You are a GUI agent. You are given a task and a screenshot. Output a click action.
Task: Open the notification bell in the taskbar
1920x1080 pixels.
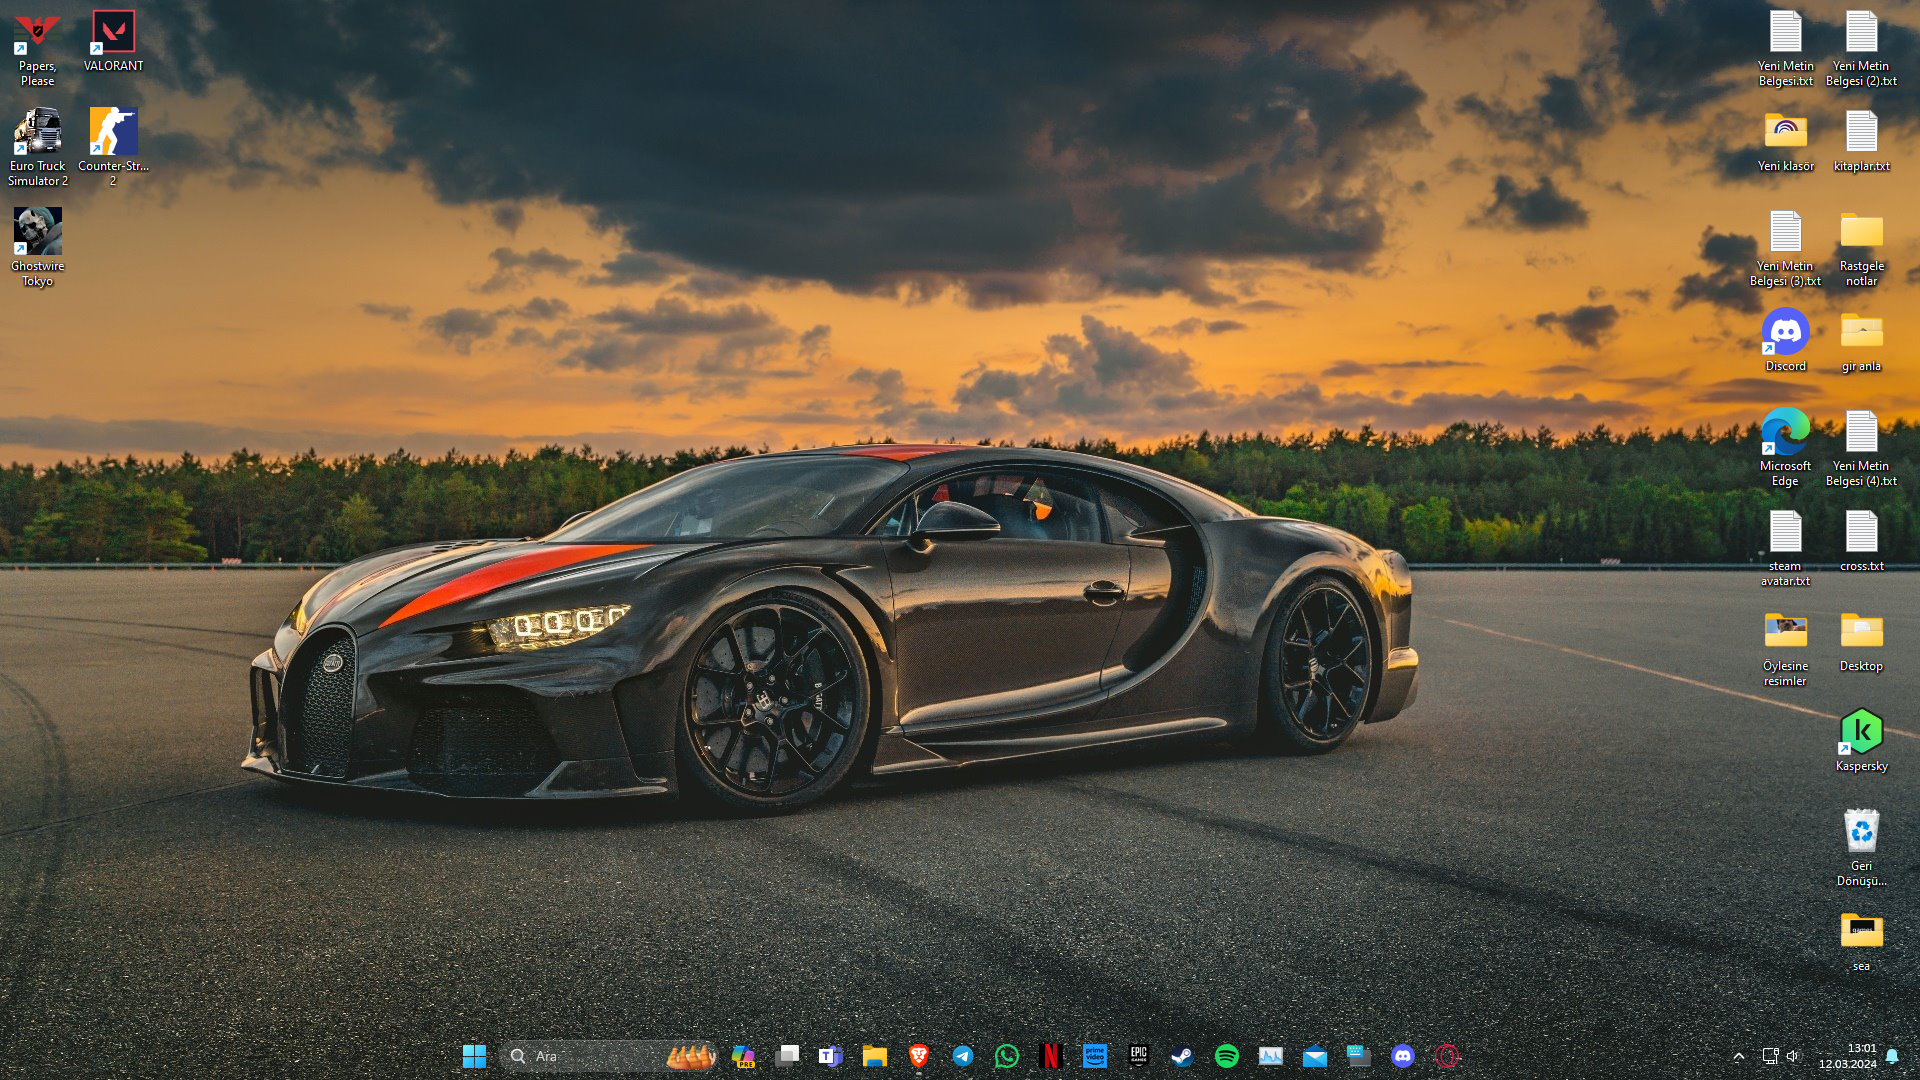[1892, 1056]
